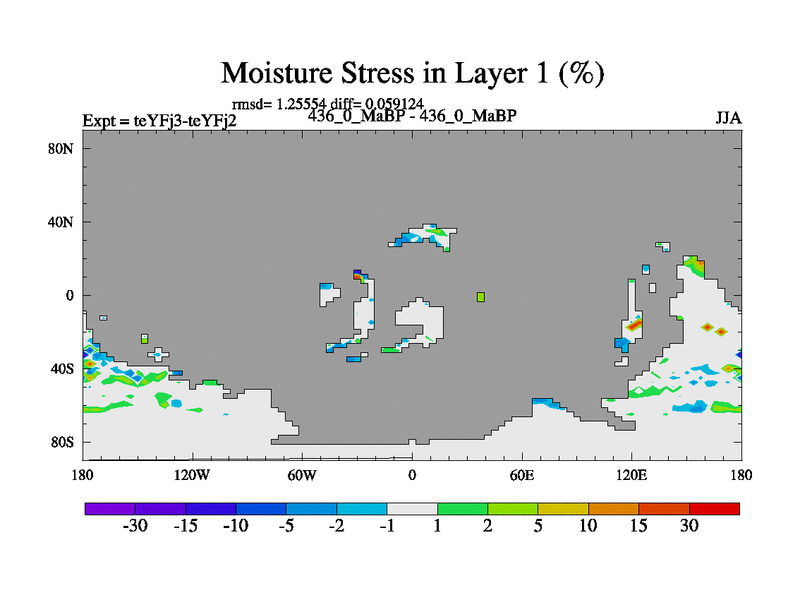
Task: Select the 60E longitude axis label
Action: pos(522,473)
